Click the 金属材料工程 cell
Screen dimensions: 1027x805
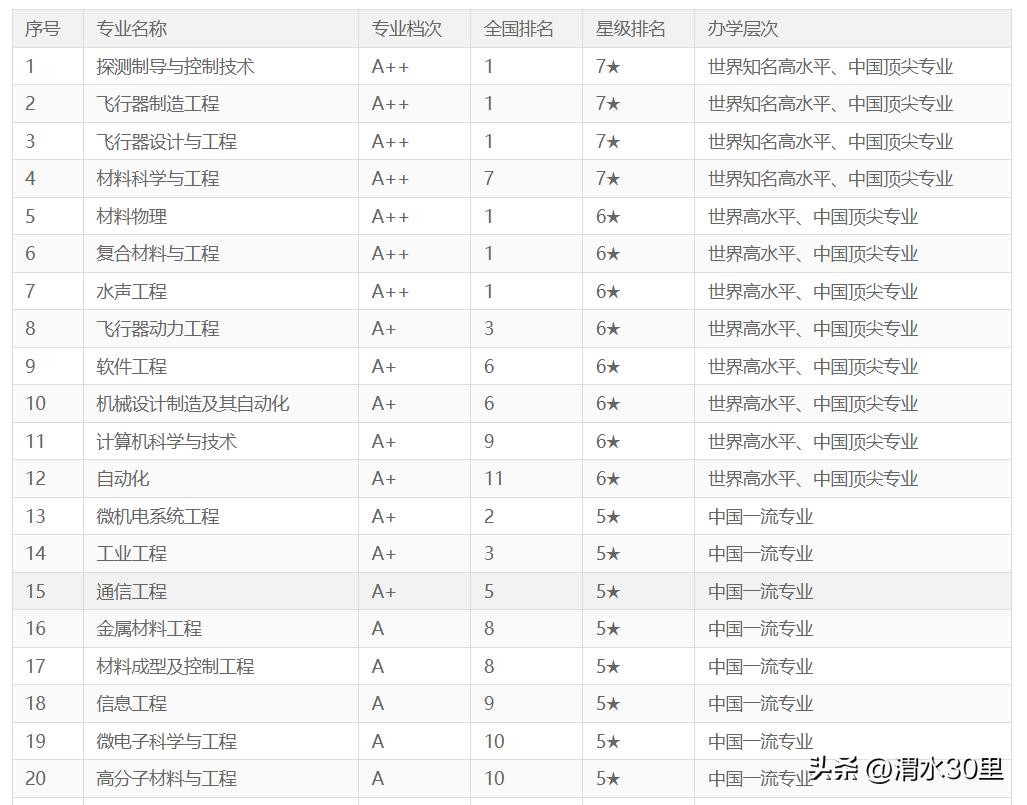click(148, 629)
